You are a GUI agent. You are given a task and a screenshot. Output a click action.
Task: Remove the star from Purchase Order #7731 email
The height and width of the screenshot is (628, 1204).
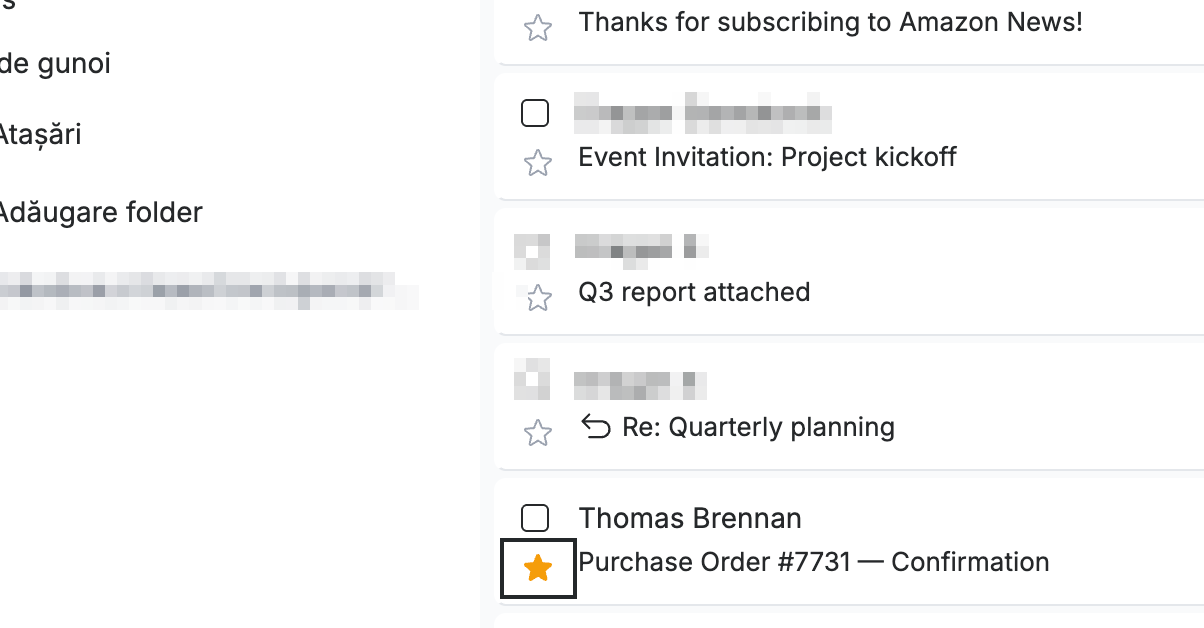(538, 569)
